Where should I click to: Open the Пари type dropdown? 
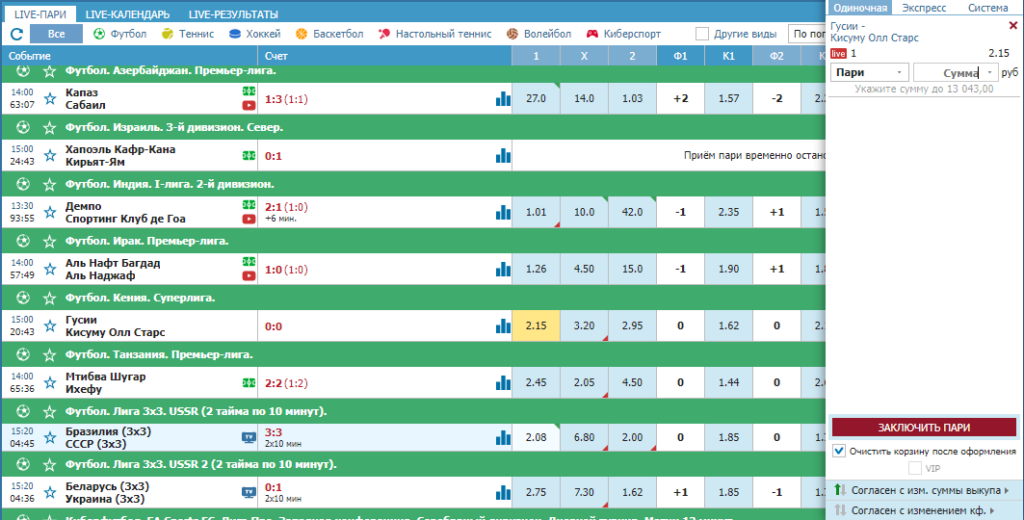pyautogui.click(x=869, y=73)
